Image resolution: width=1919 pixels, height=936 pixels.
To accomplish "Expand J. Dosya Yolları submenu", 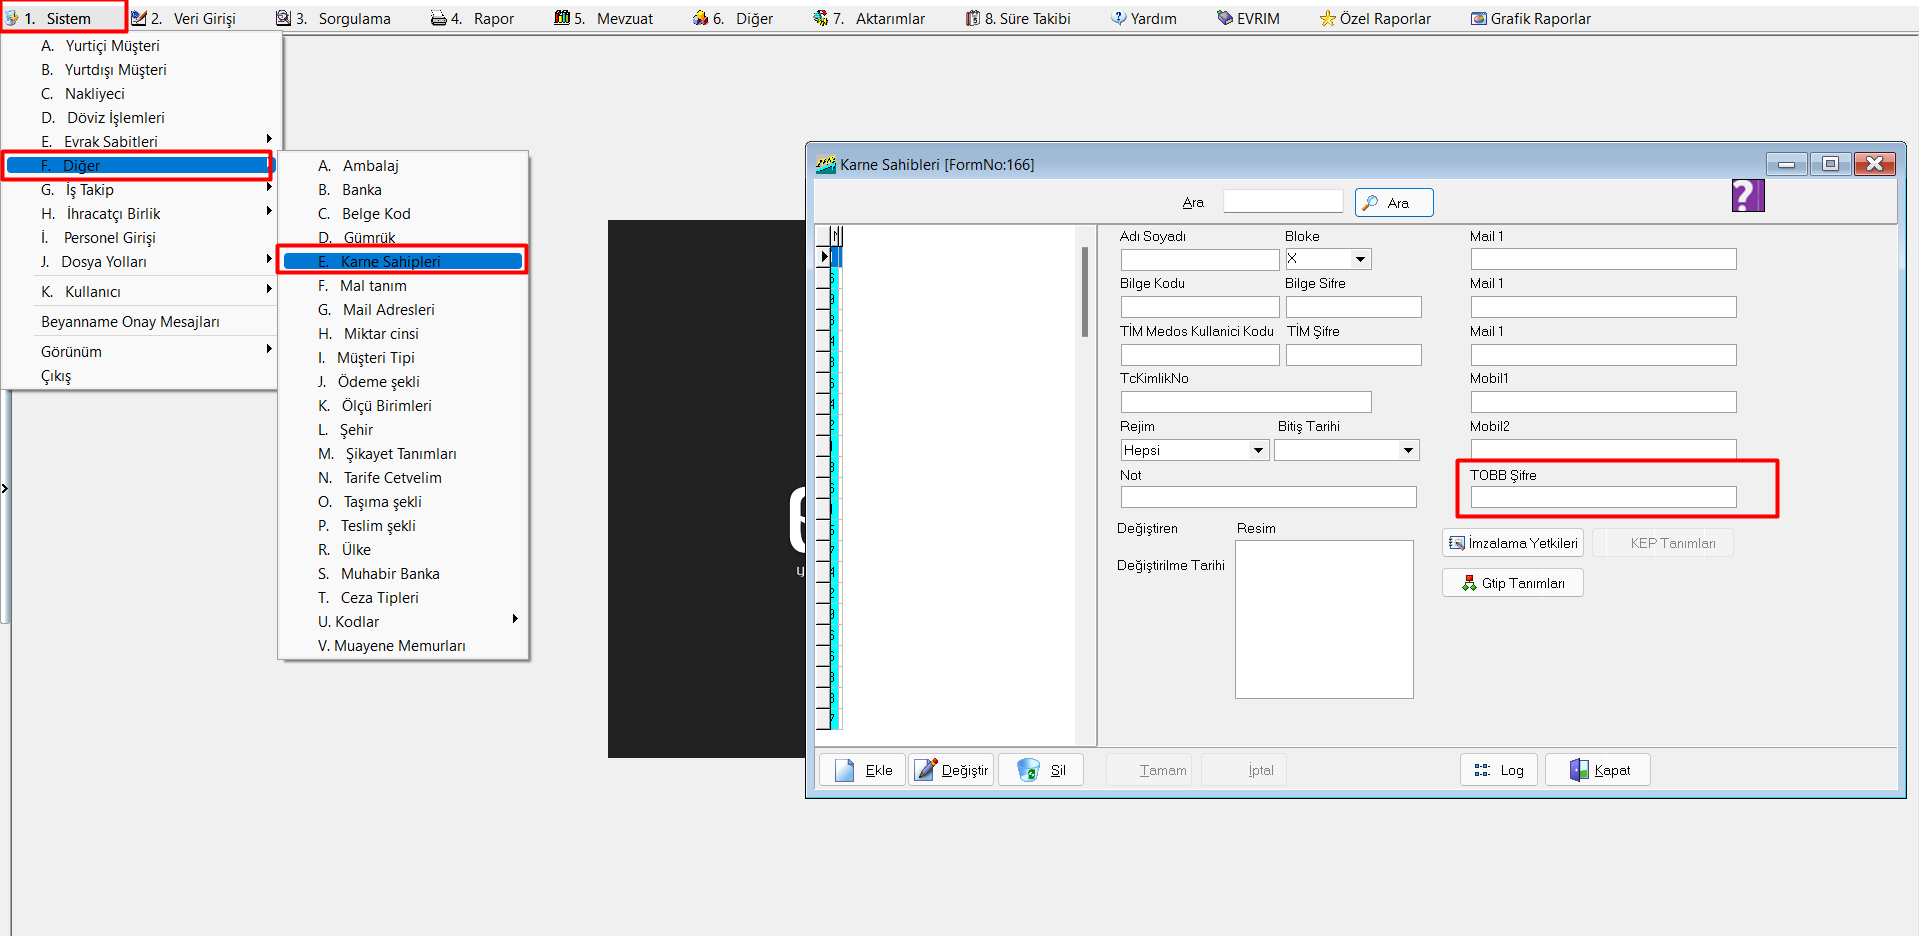I will point(140,261).
